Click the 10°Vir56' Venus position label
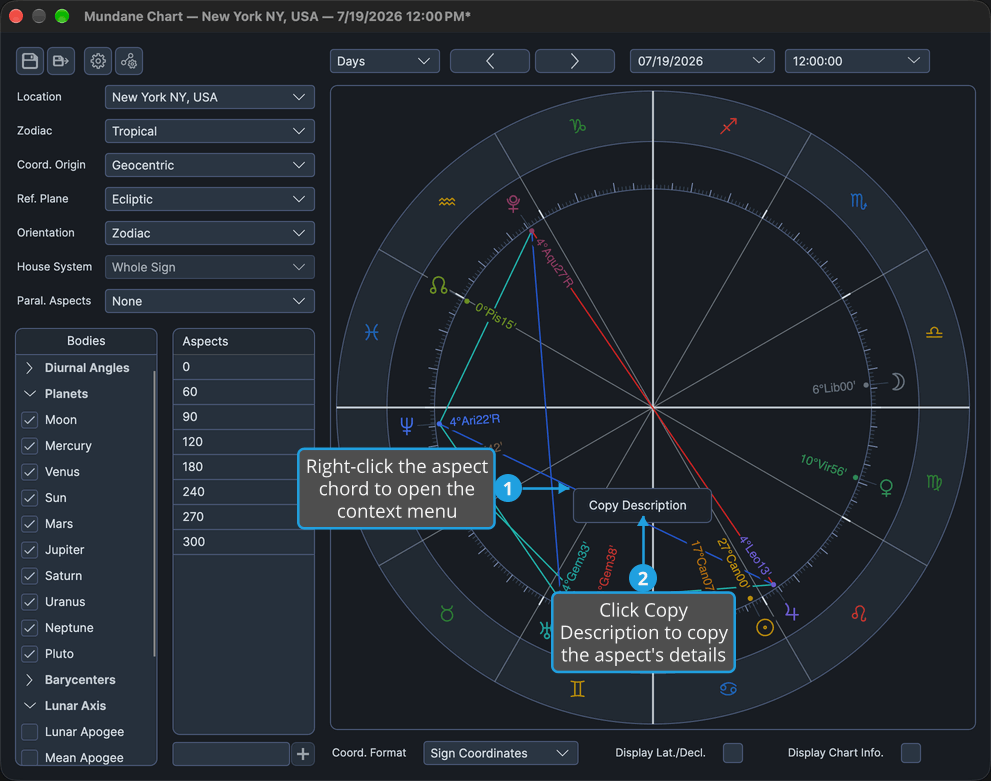 pyautogui.click(x=824, y=465)
